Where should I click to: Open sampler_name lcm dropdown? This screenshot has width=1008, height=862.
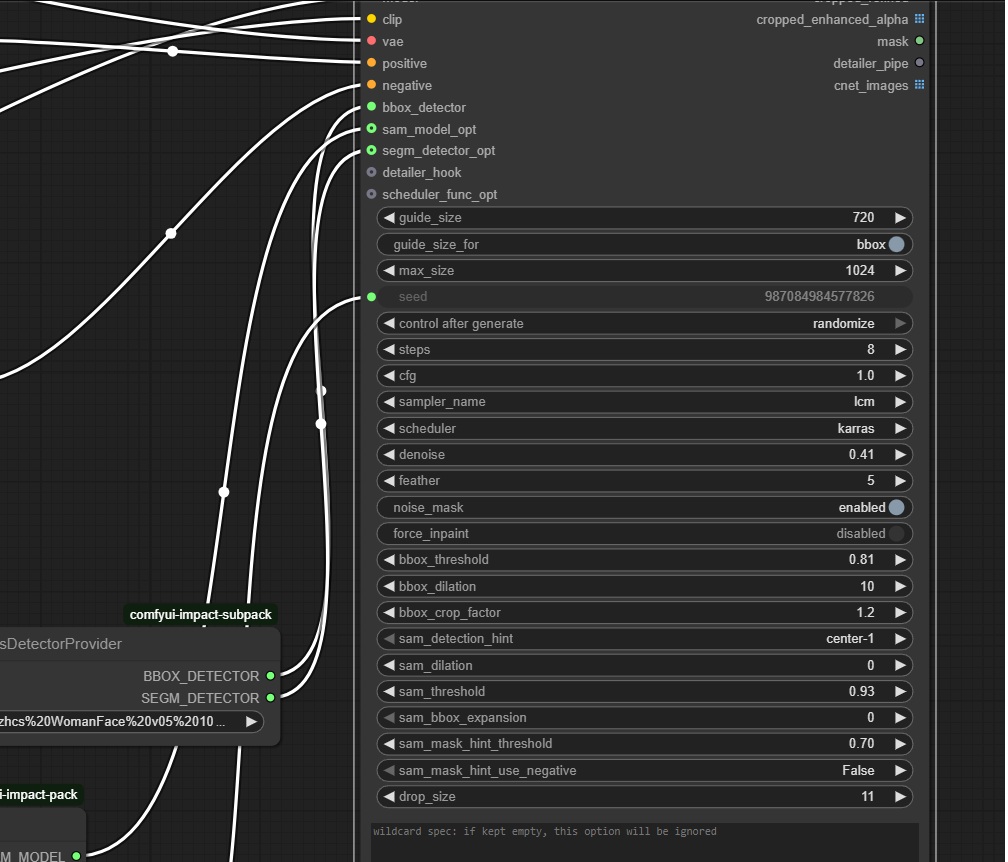click(x=644, y=402)
